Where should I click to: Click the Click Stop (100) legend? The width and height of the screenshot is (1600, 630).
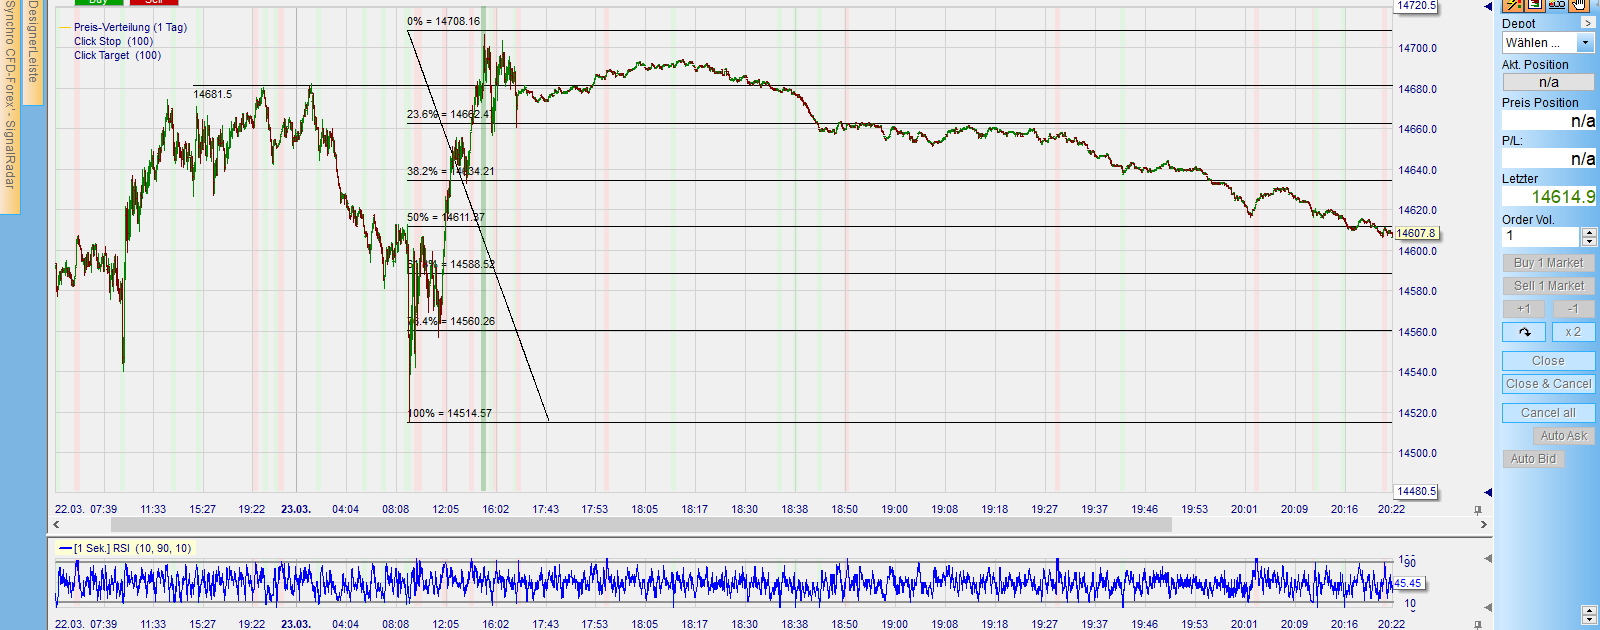113,42
